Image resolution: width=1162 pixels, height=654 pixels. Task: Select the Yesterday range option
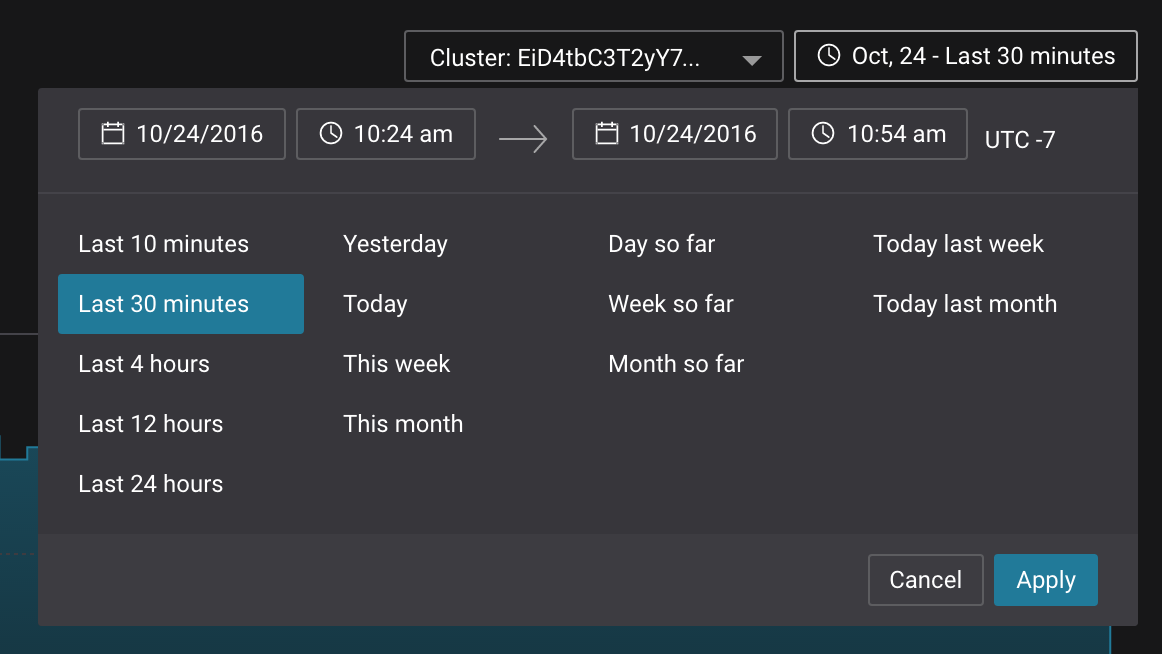click(395, 244)
